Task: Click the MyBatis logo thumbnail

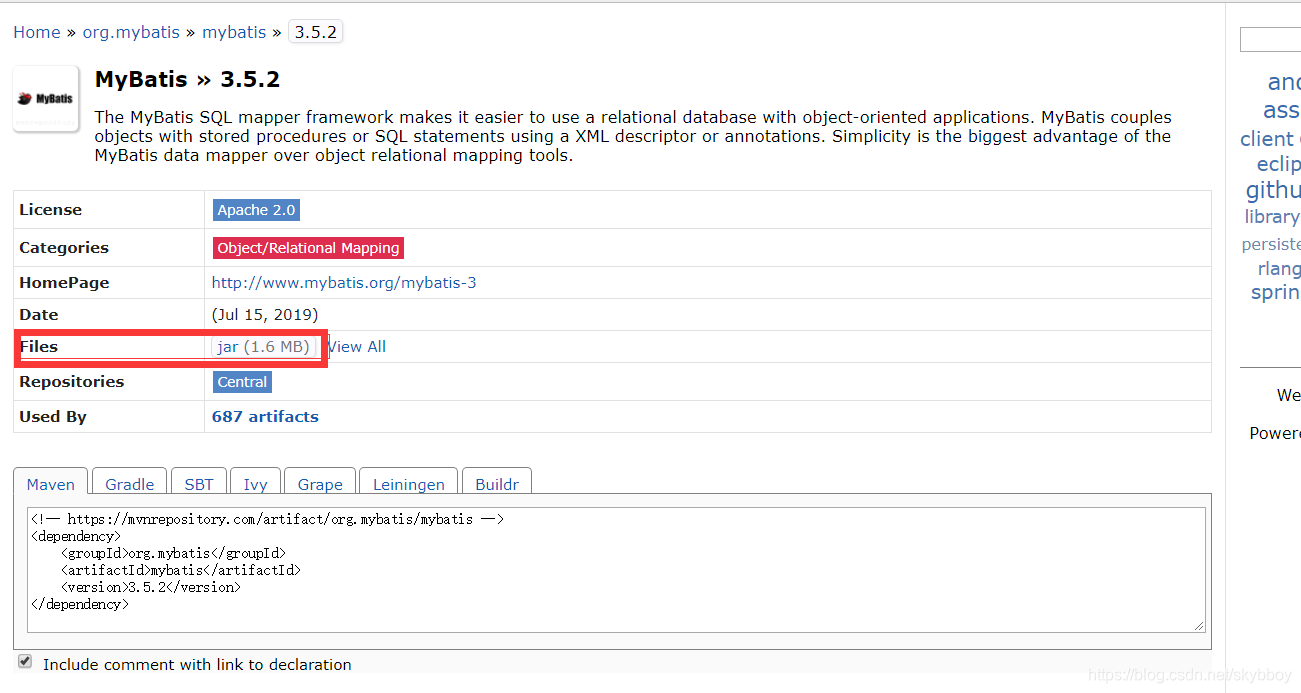Action: pyautogui.click(x=46, y=99)
